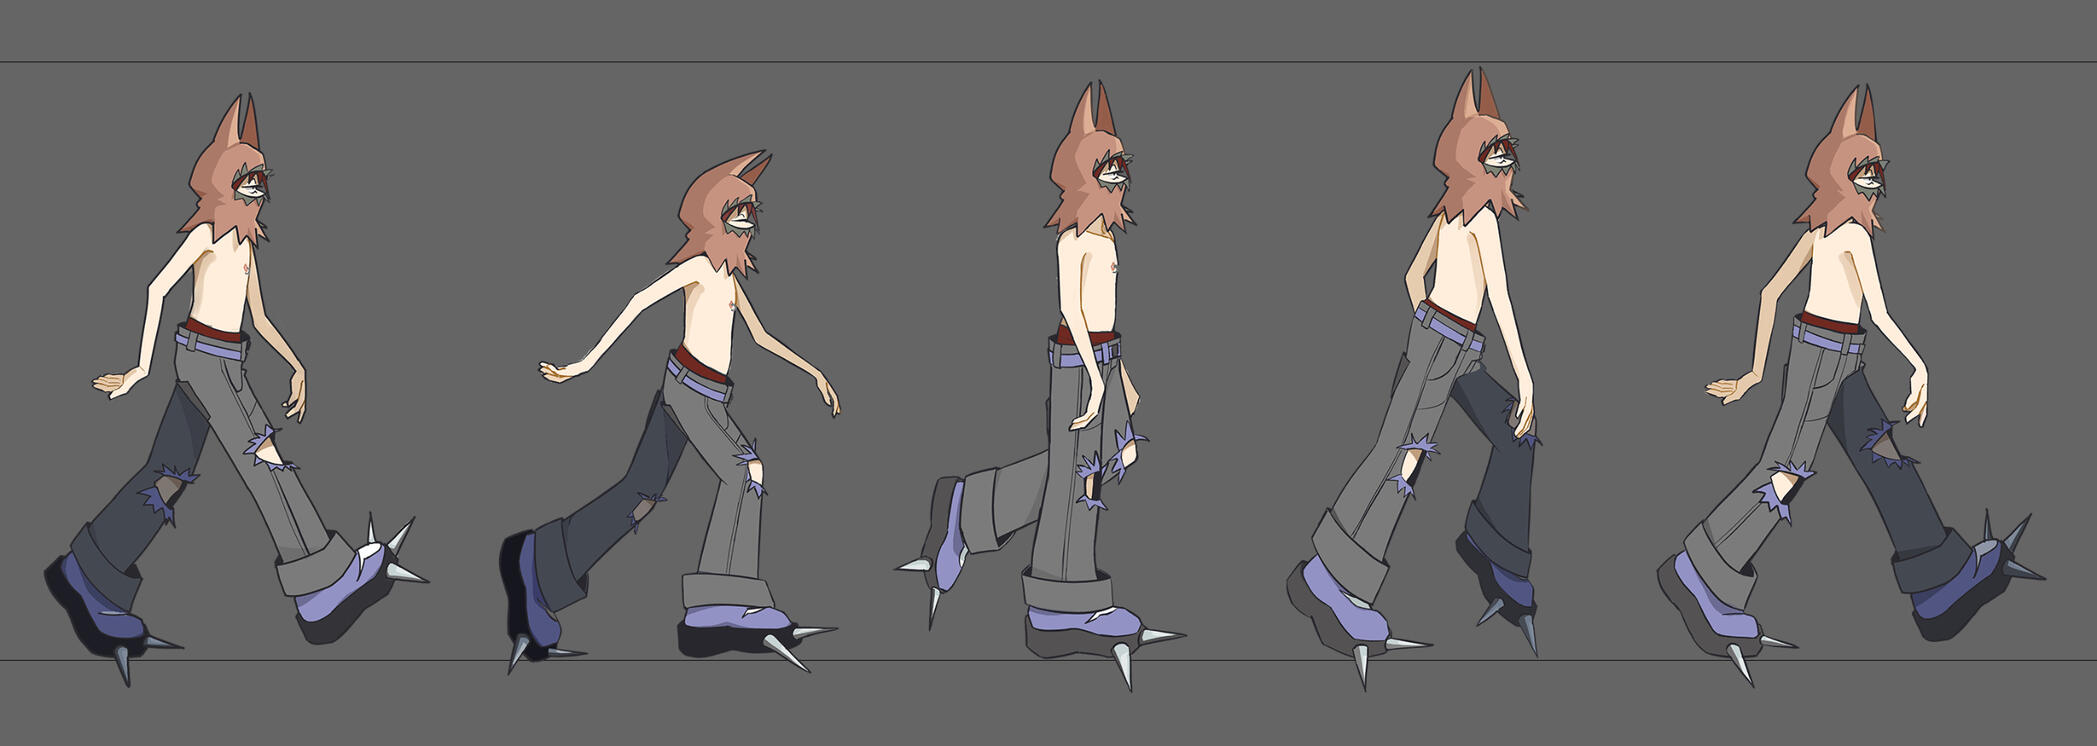Select the fifth pose's purple belt
This screenshot has height=746, width=2097.
[1827, 335]
